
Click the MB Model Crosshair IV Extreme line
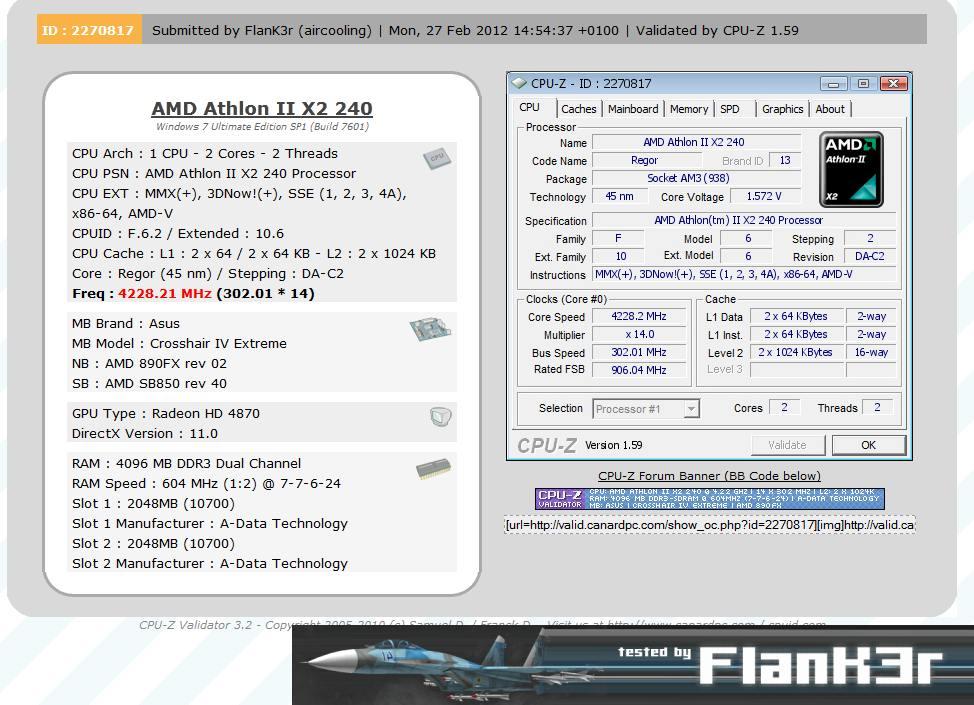click(180, 343)
